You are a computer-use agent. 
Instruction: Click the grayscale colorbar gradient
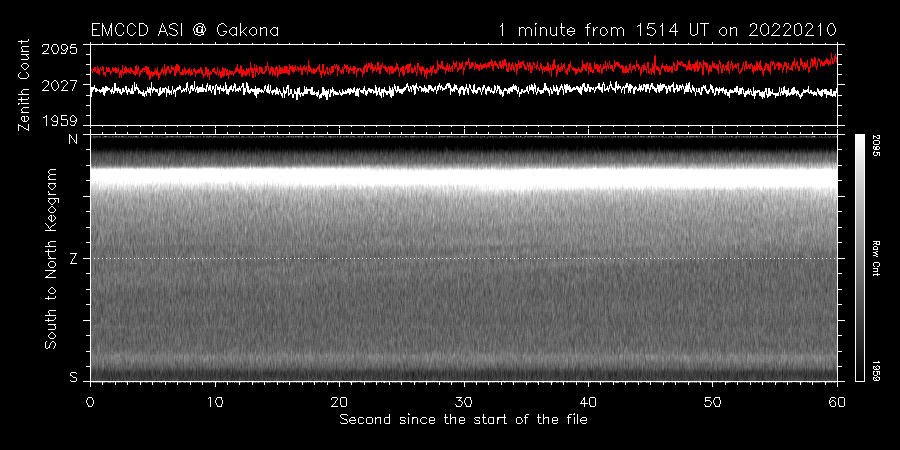tap(860, 258)
